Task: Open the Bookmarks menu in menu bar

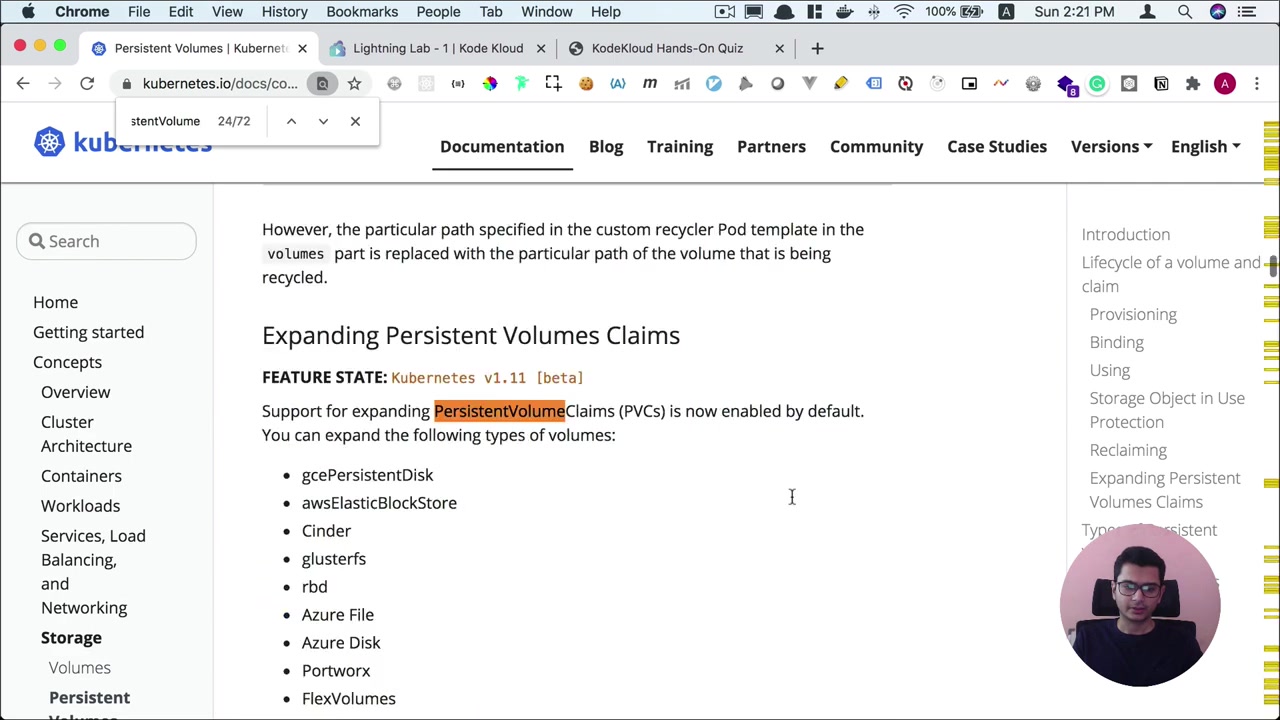Action: pyautogui.click(x=362, y=12)
